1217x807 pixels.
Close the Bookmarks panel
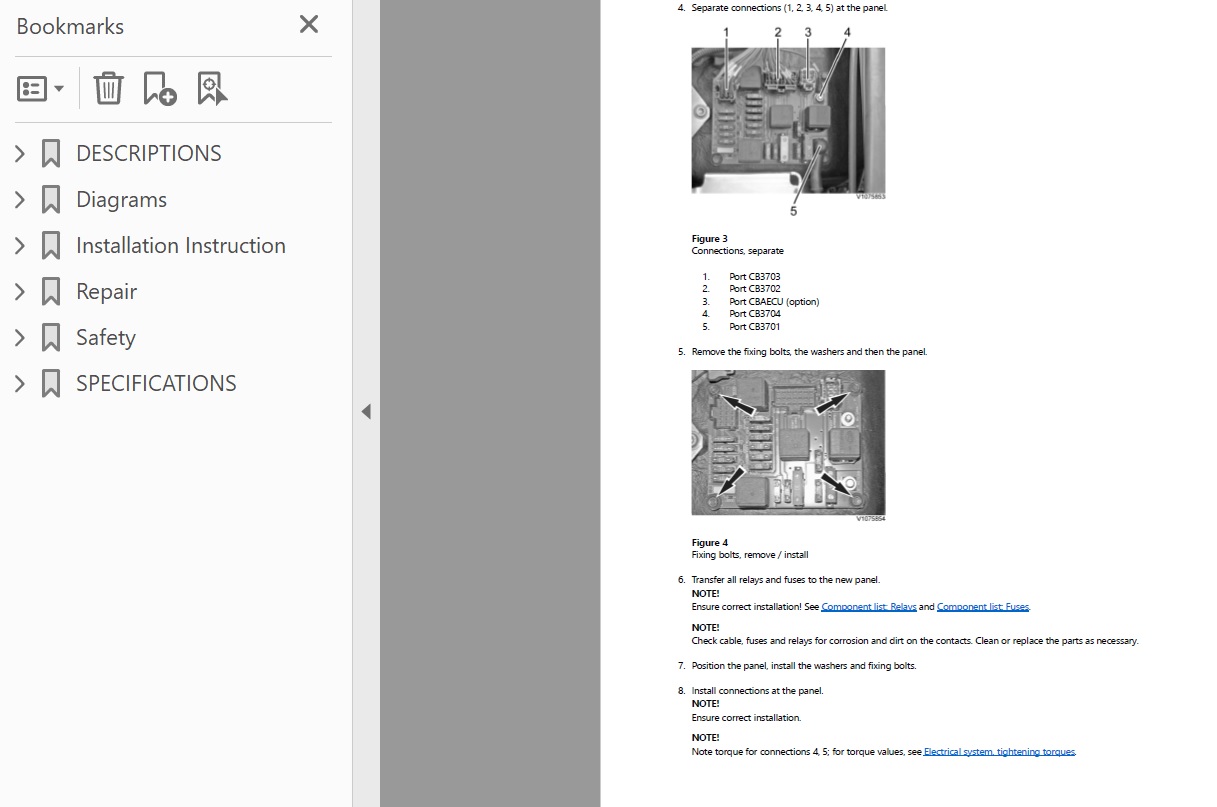tap(309, 25)
